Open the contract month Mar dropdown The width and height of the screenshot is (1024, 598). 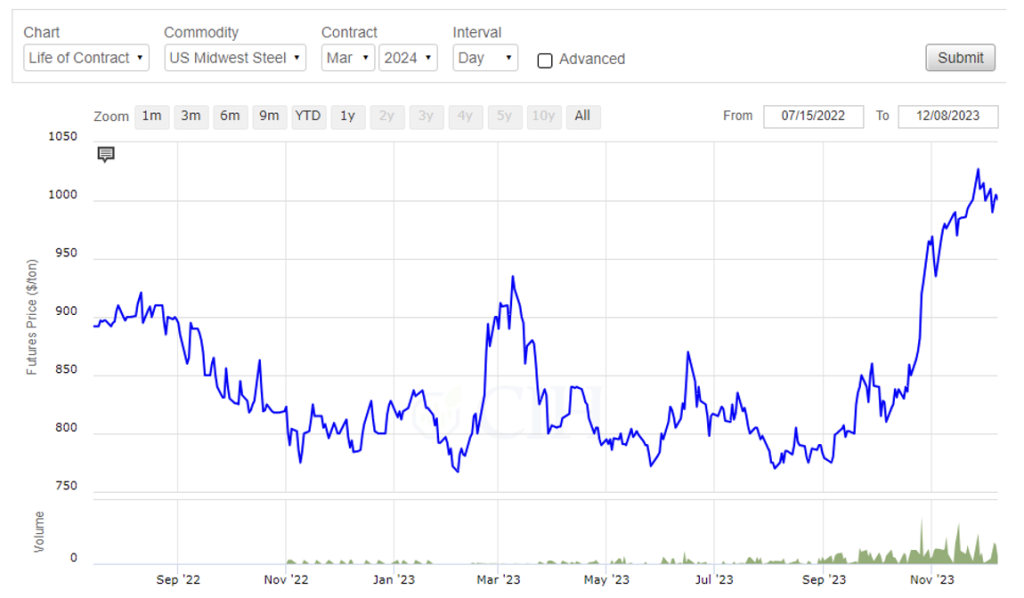pos(347,58)
